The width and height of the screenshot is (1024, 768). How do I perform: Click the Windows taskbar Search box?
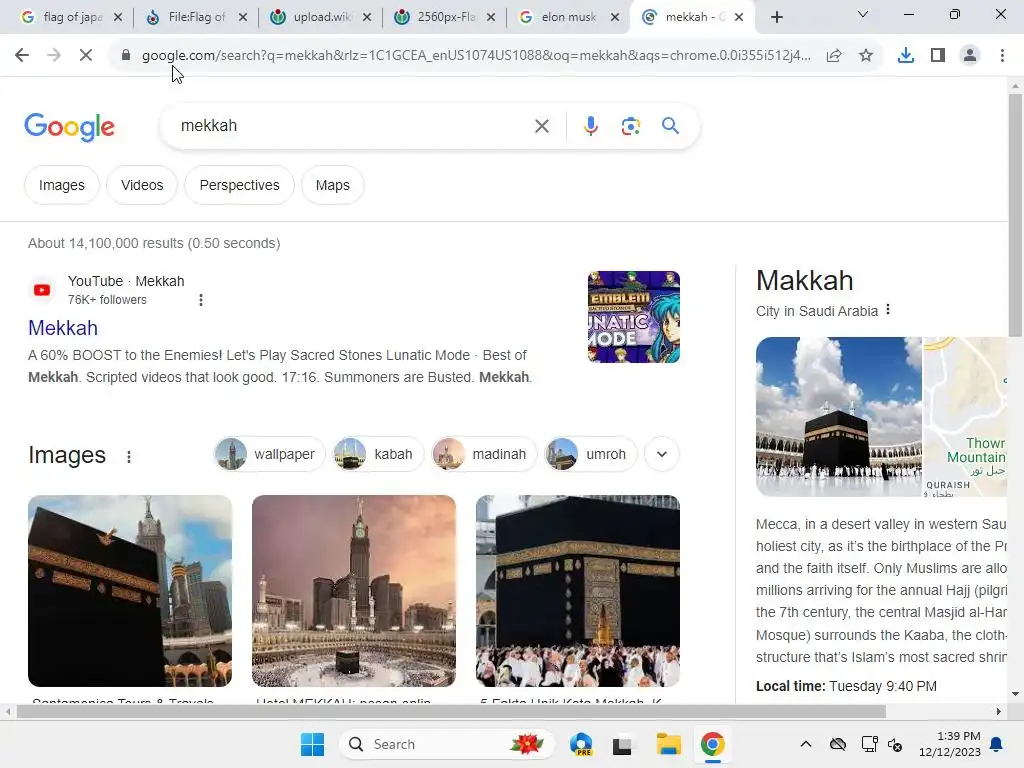(447, 744)
